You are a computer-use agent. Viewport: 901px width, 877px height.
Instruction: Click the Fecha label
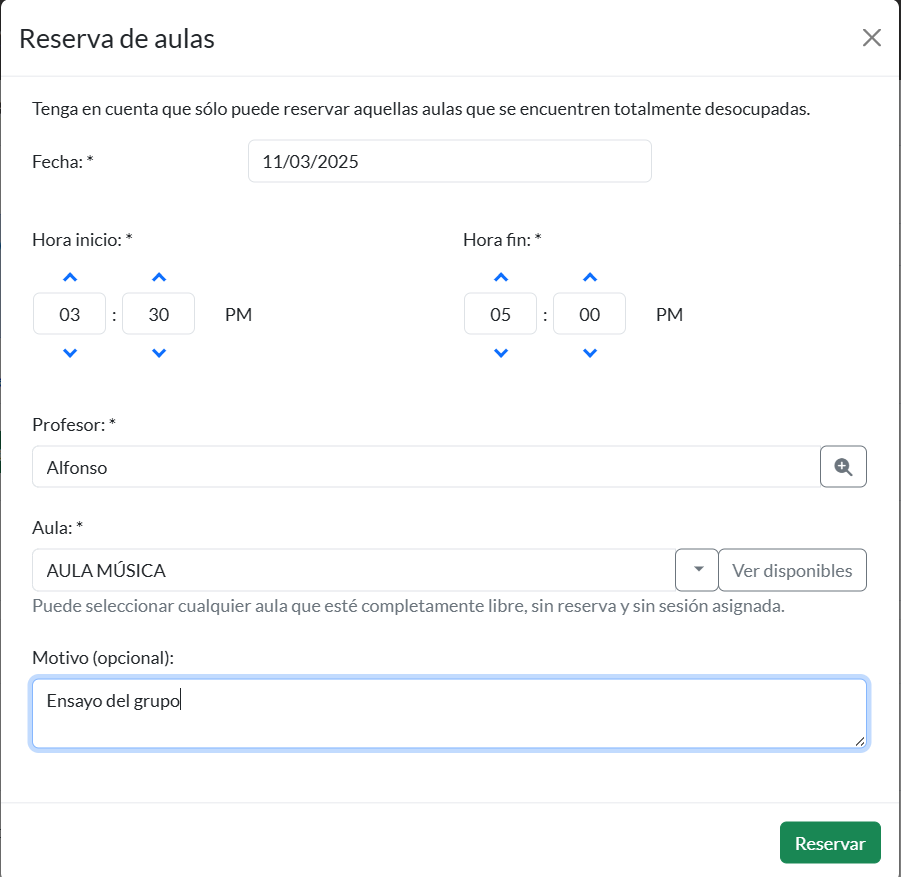click(x=63, y=161)
